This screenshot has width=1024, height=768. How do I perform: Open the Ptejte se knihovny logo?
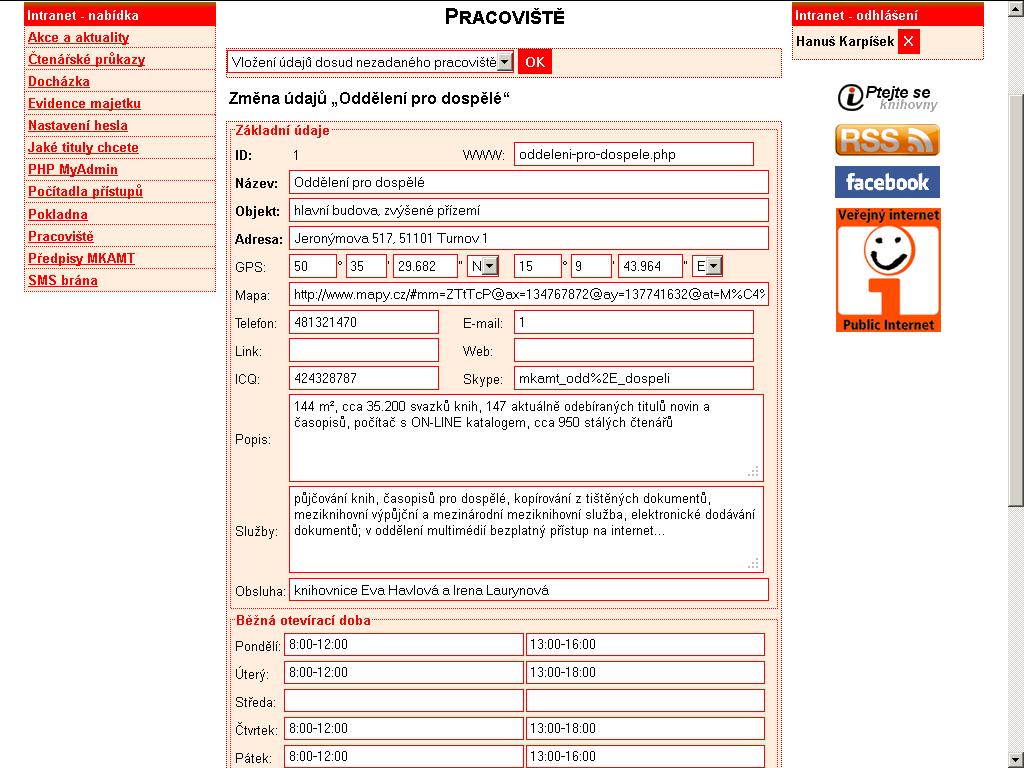point(888,97)
